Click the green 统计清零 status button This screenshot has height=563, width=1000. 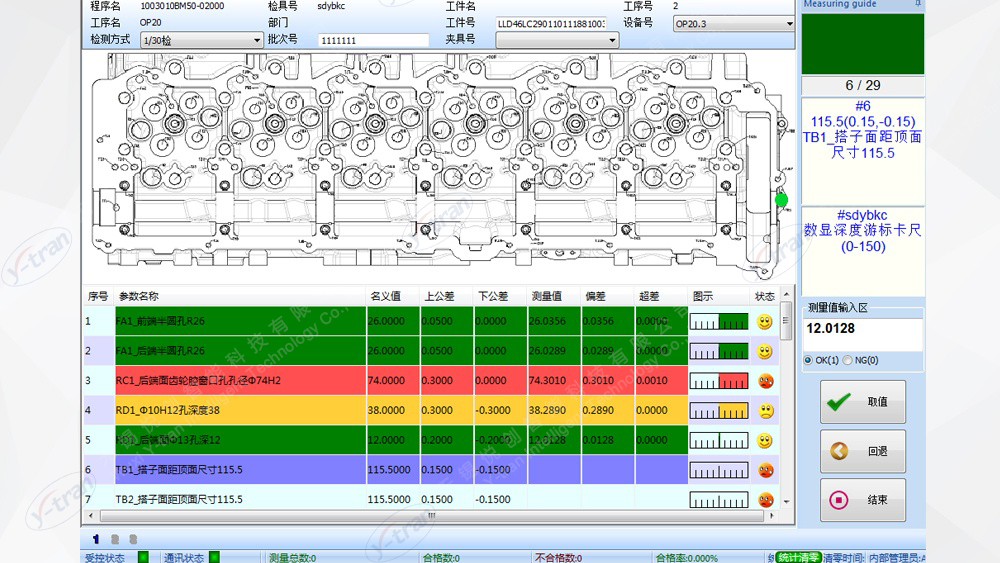[x=799, y=557]
